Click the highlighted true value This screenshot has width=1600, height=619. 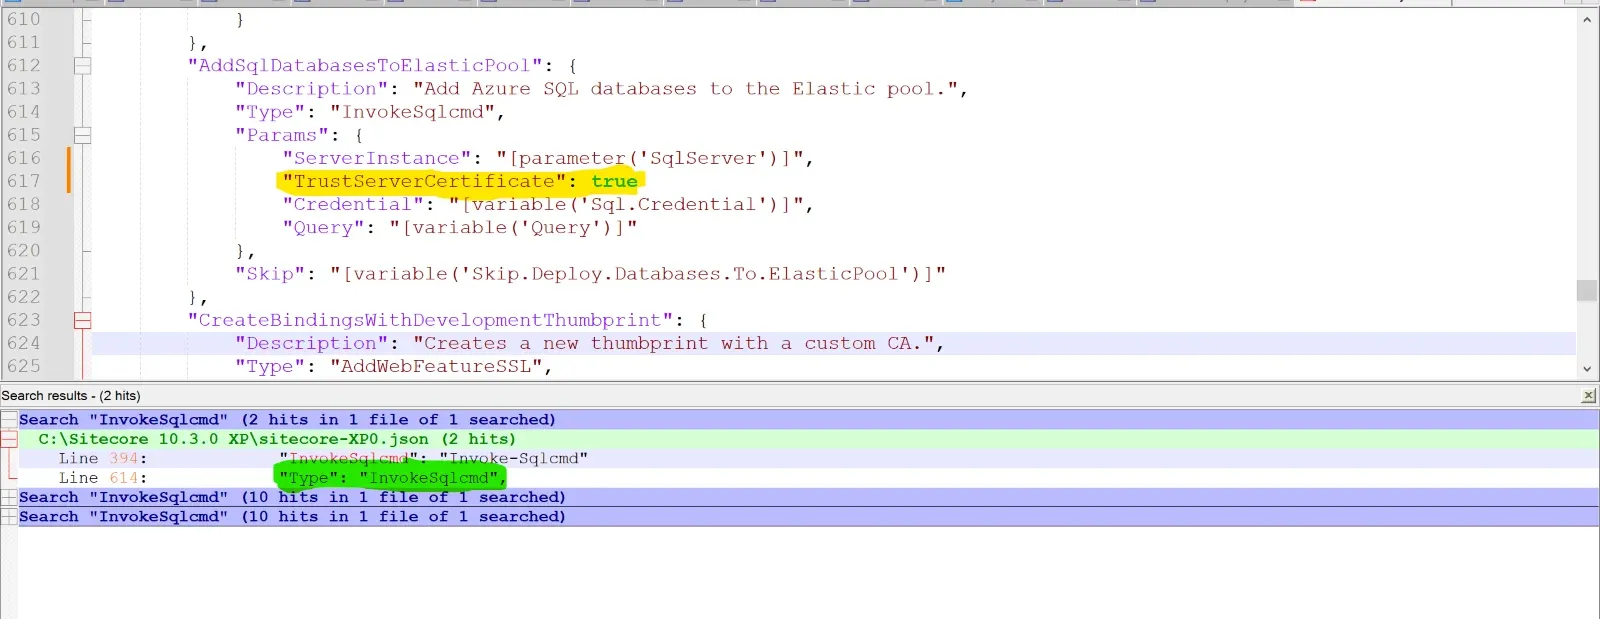tap(614, 181)
